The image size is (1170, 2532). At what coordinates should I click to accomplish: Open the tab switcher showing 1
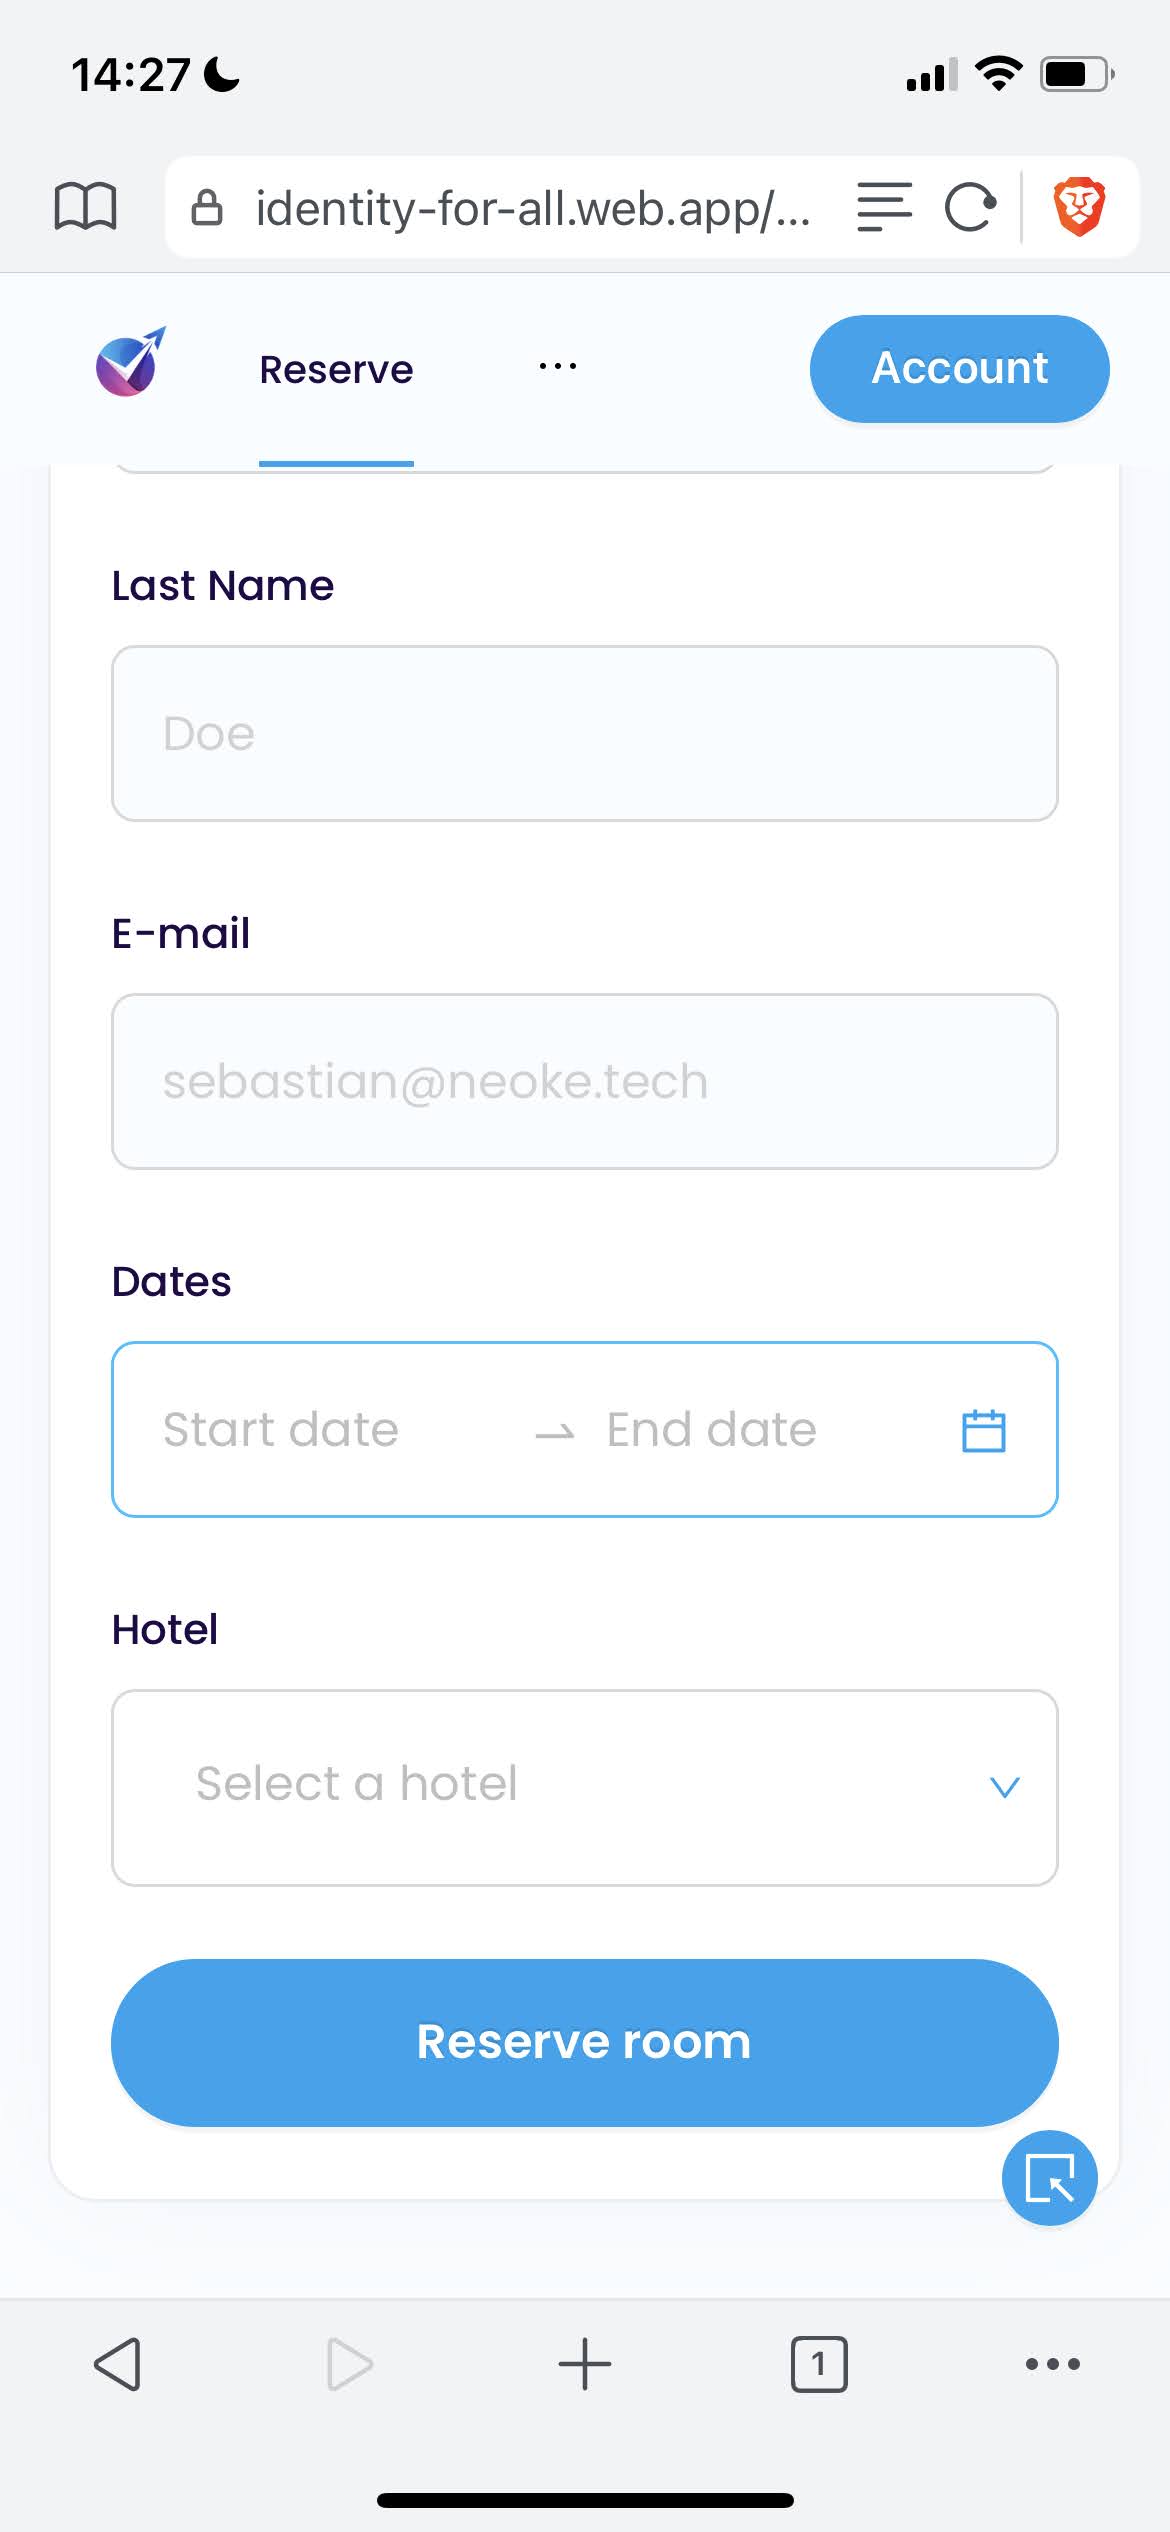point(819,2364)
